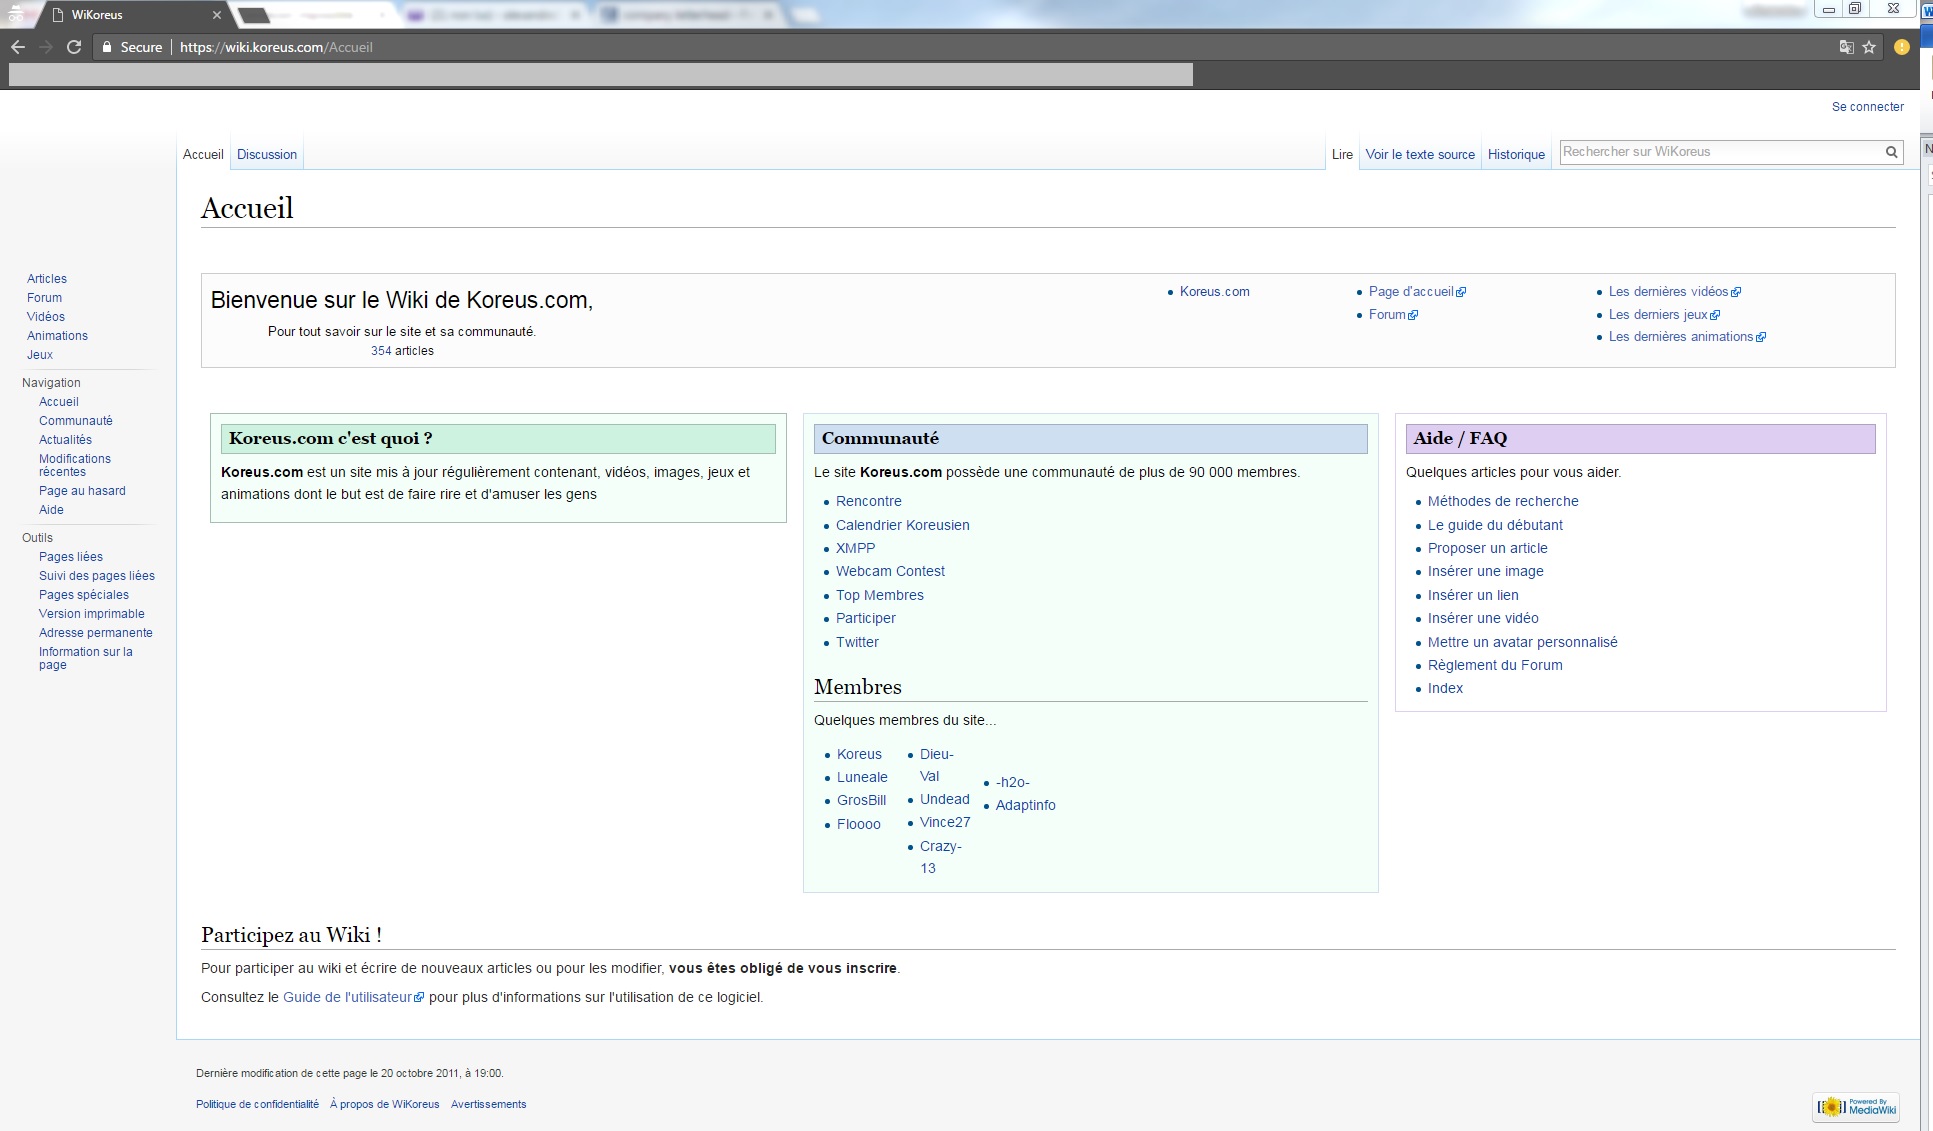Image resolution: width=1933 pixels, height=1131 pixels.
Task: Open Méthodes de recherche help article
Action: (x=1502, y=501)
